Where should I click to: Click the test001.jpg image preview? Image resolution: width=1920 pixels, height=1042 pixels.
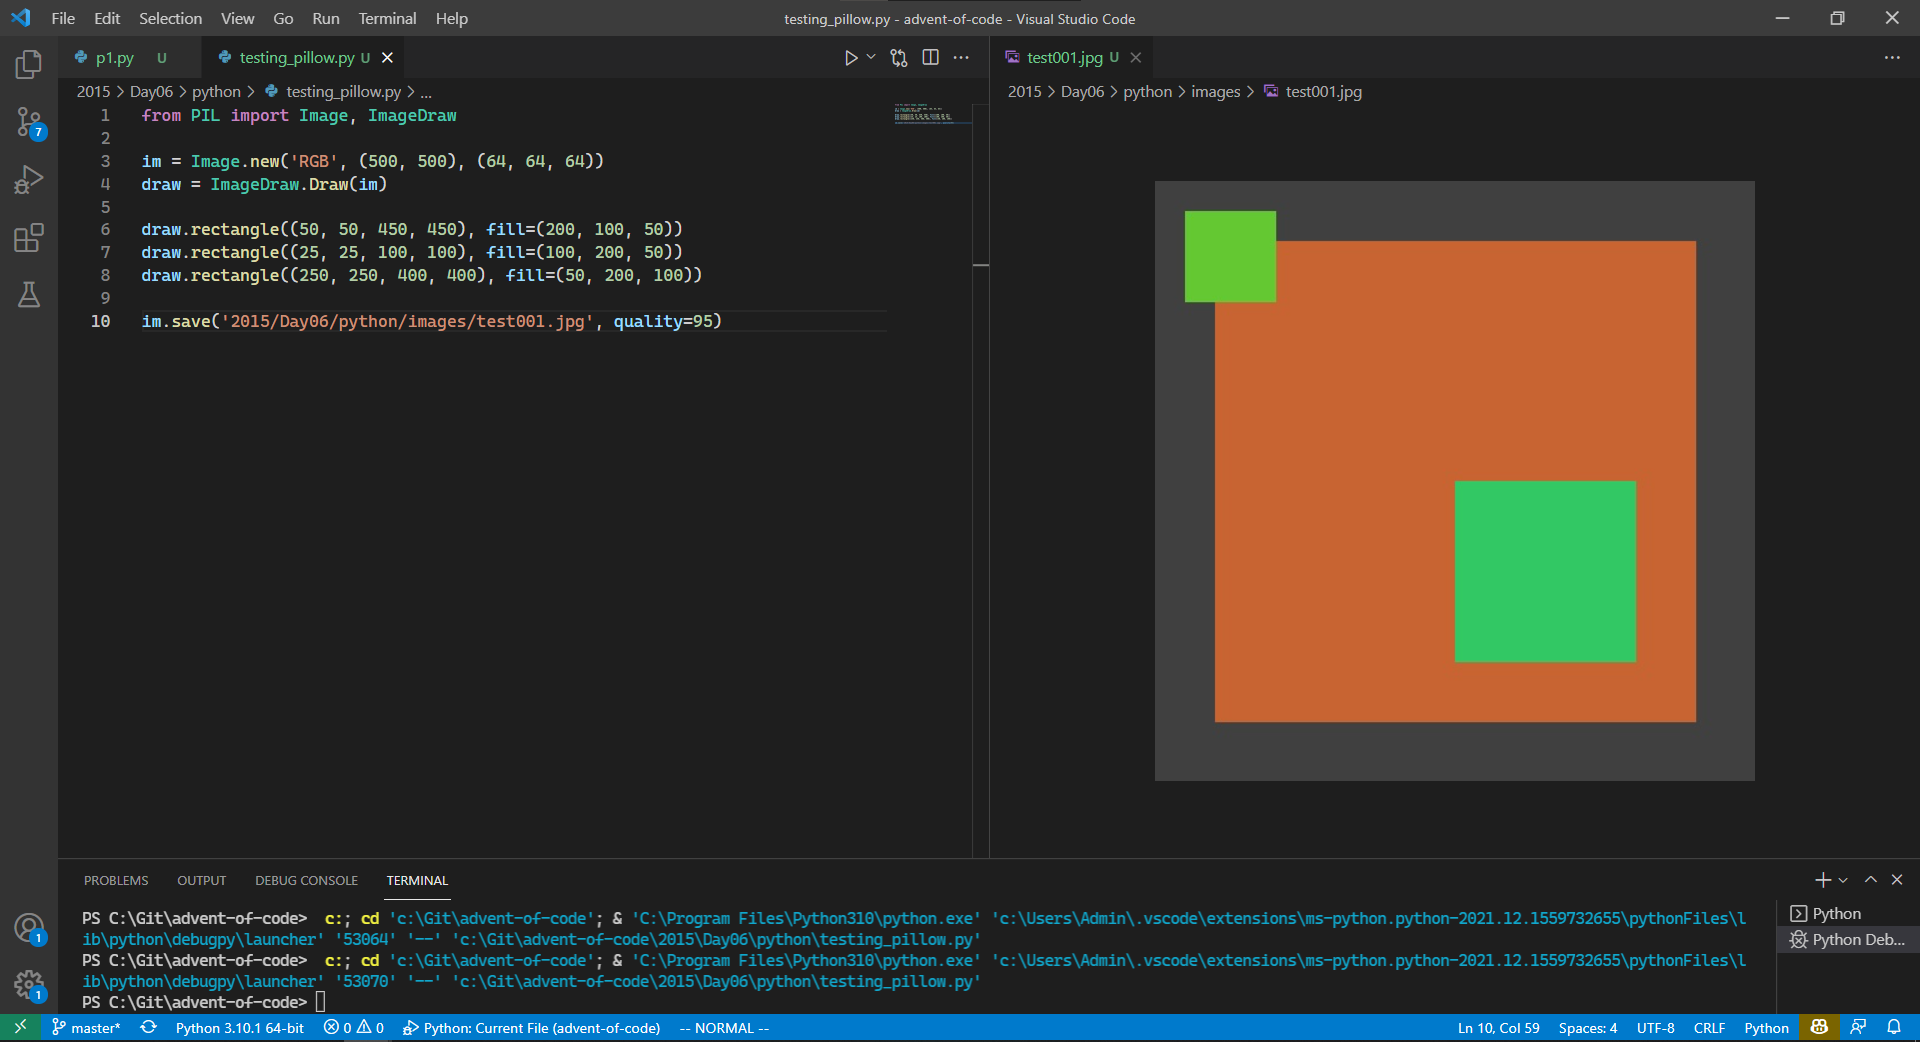coord(1454,481)
